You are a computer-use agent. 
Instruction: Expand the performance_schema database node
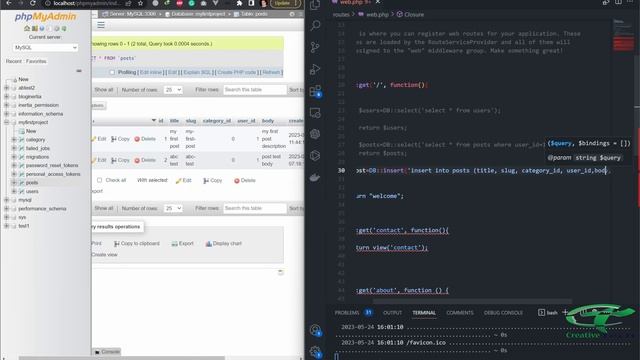coord(7,209)
